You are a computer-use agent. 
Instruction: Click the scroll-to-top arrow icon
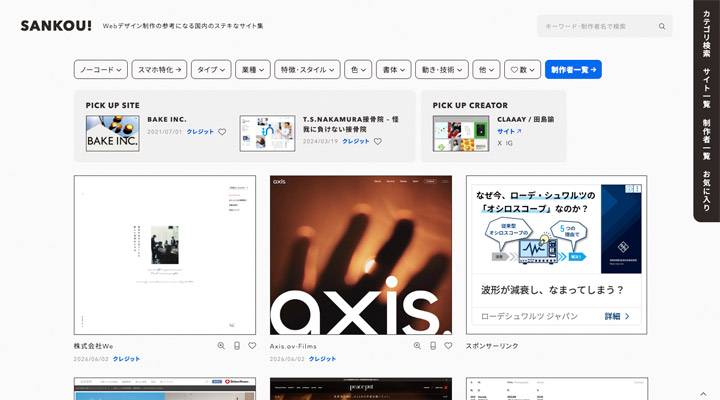coord(703,394)
